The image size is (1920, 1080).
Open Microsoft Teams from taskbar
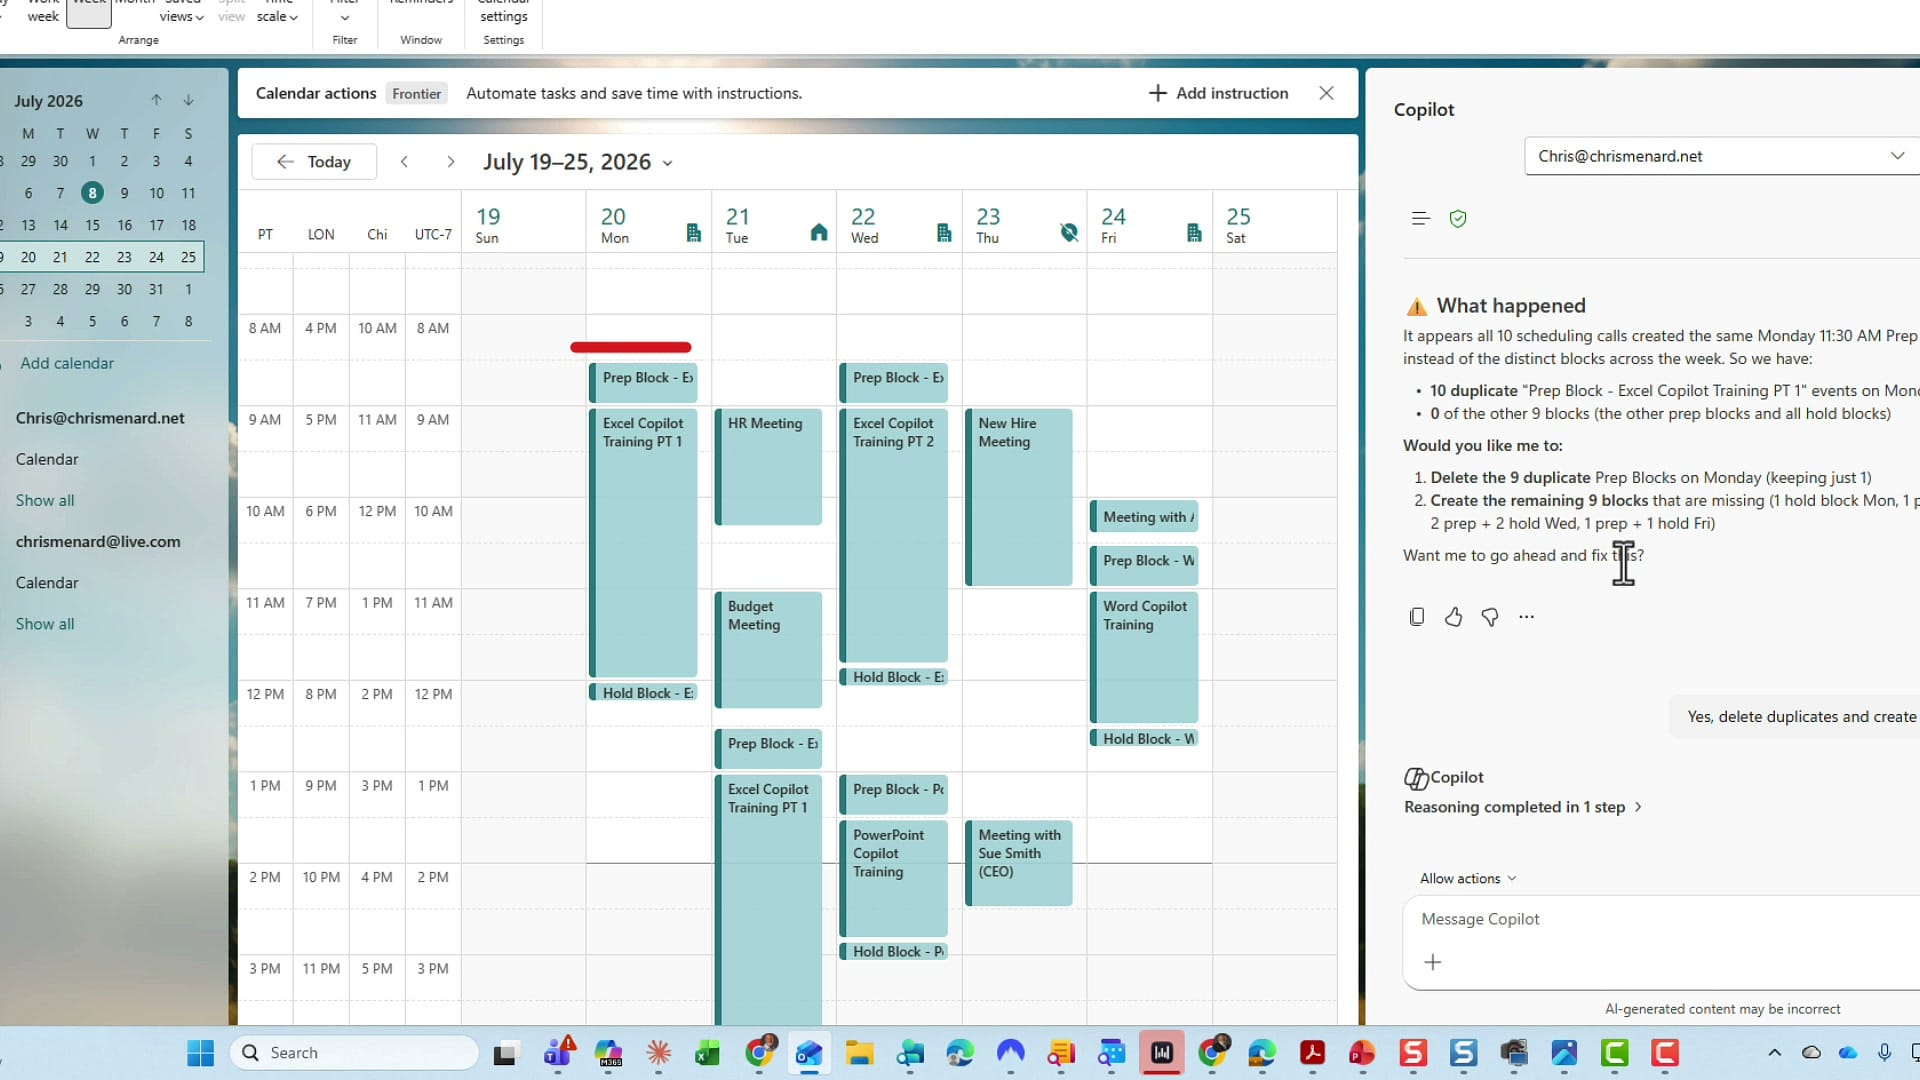point(558,1053)
